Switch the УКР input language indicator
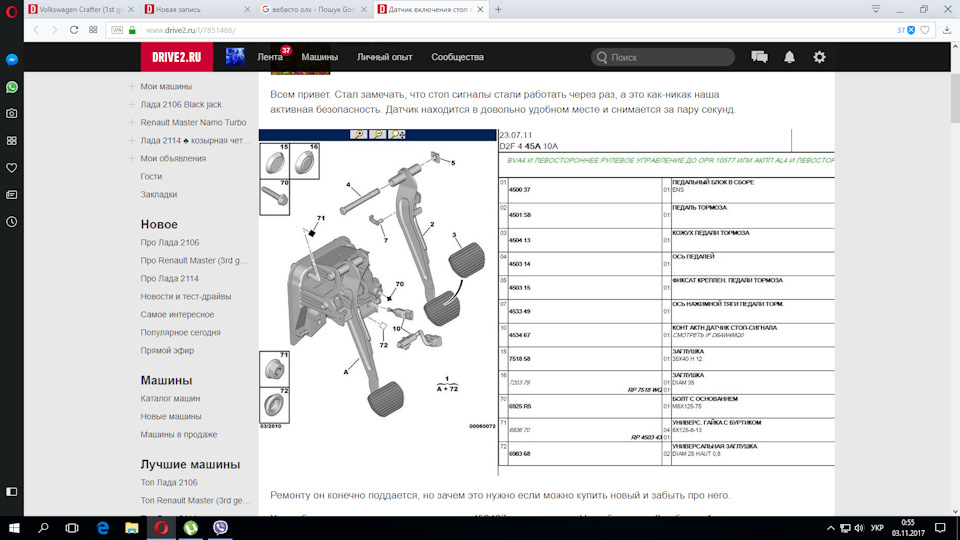Image resolution: width=960 pixels, height=540 pixels. (x=877, y=528)
